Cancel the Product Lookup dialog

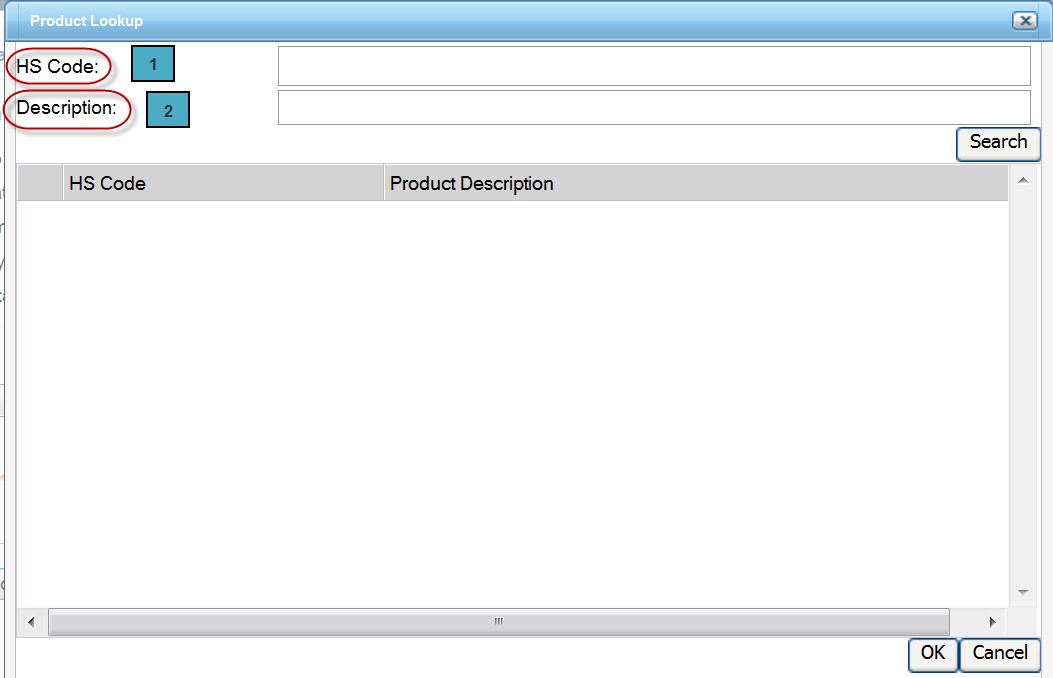point(1000,654)
